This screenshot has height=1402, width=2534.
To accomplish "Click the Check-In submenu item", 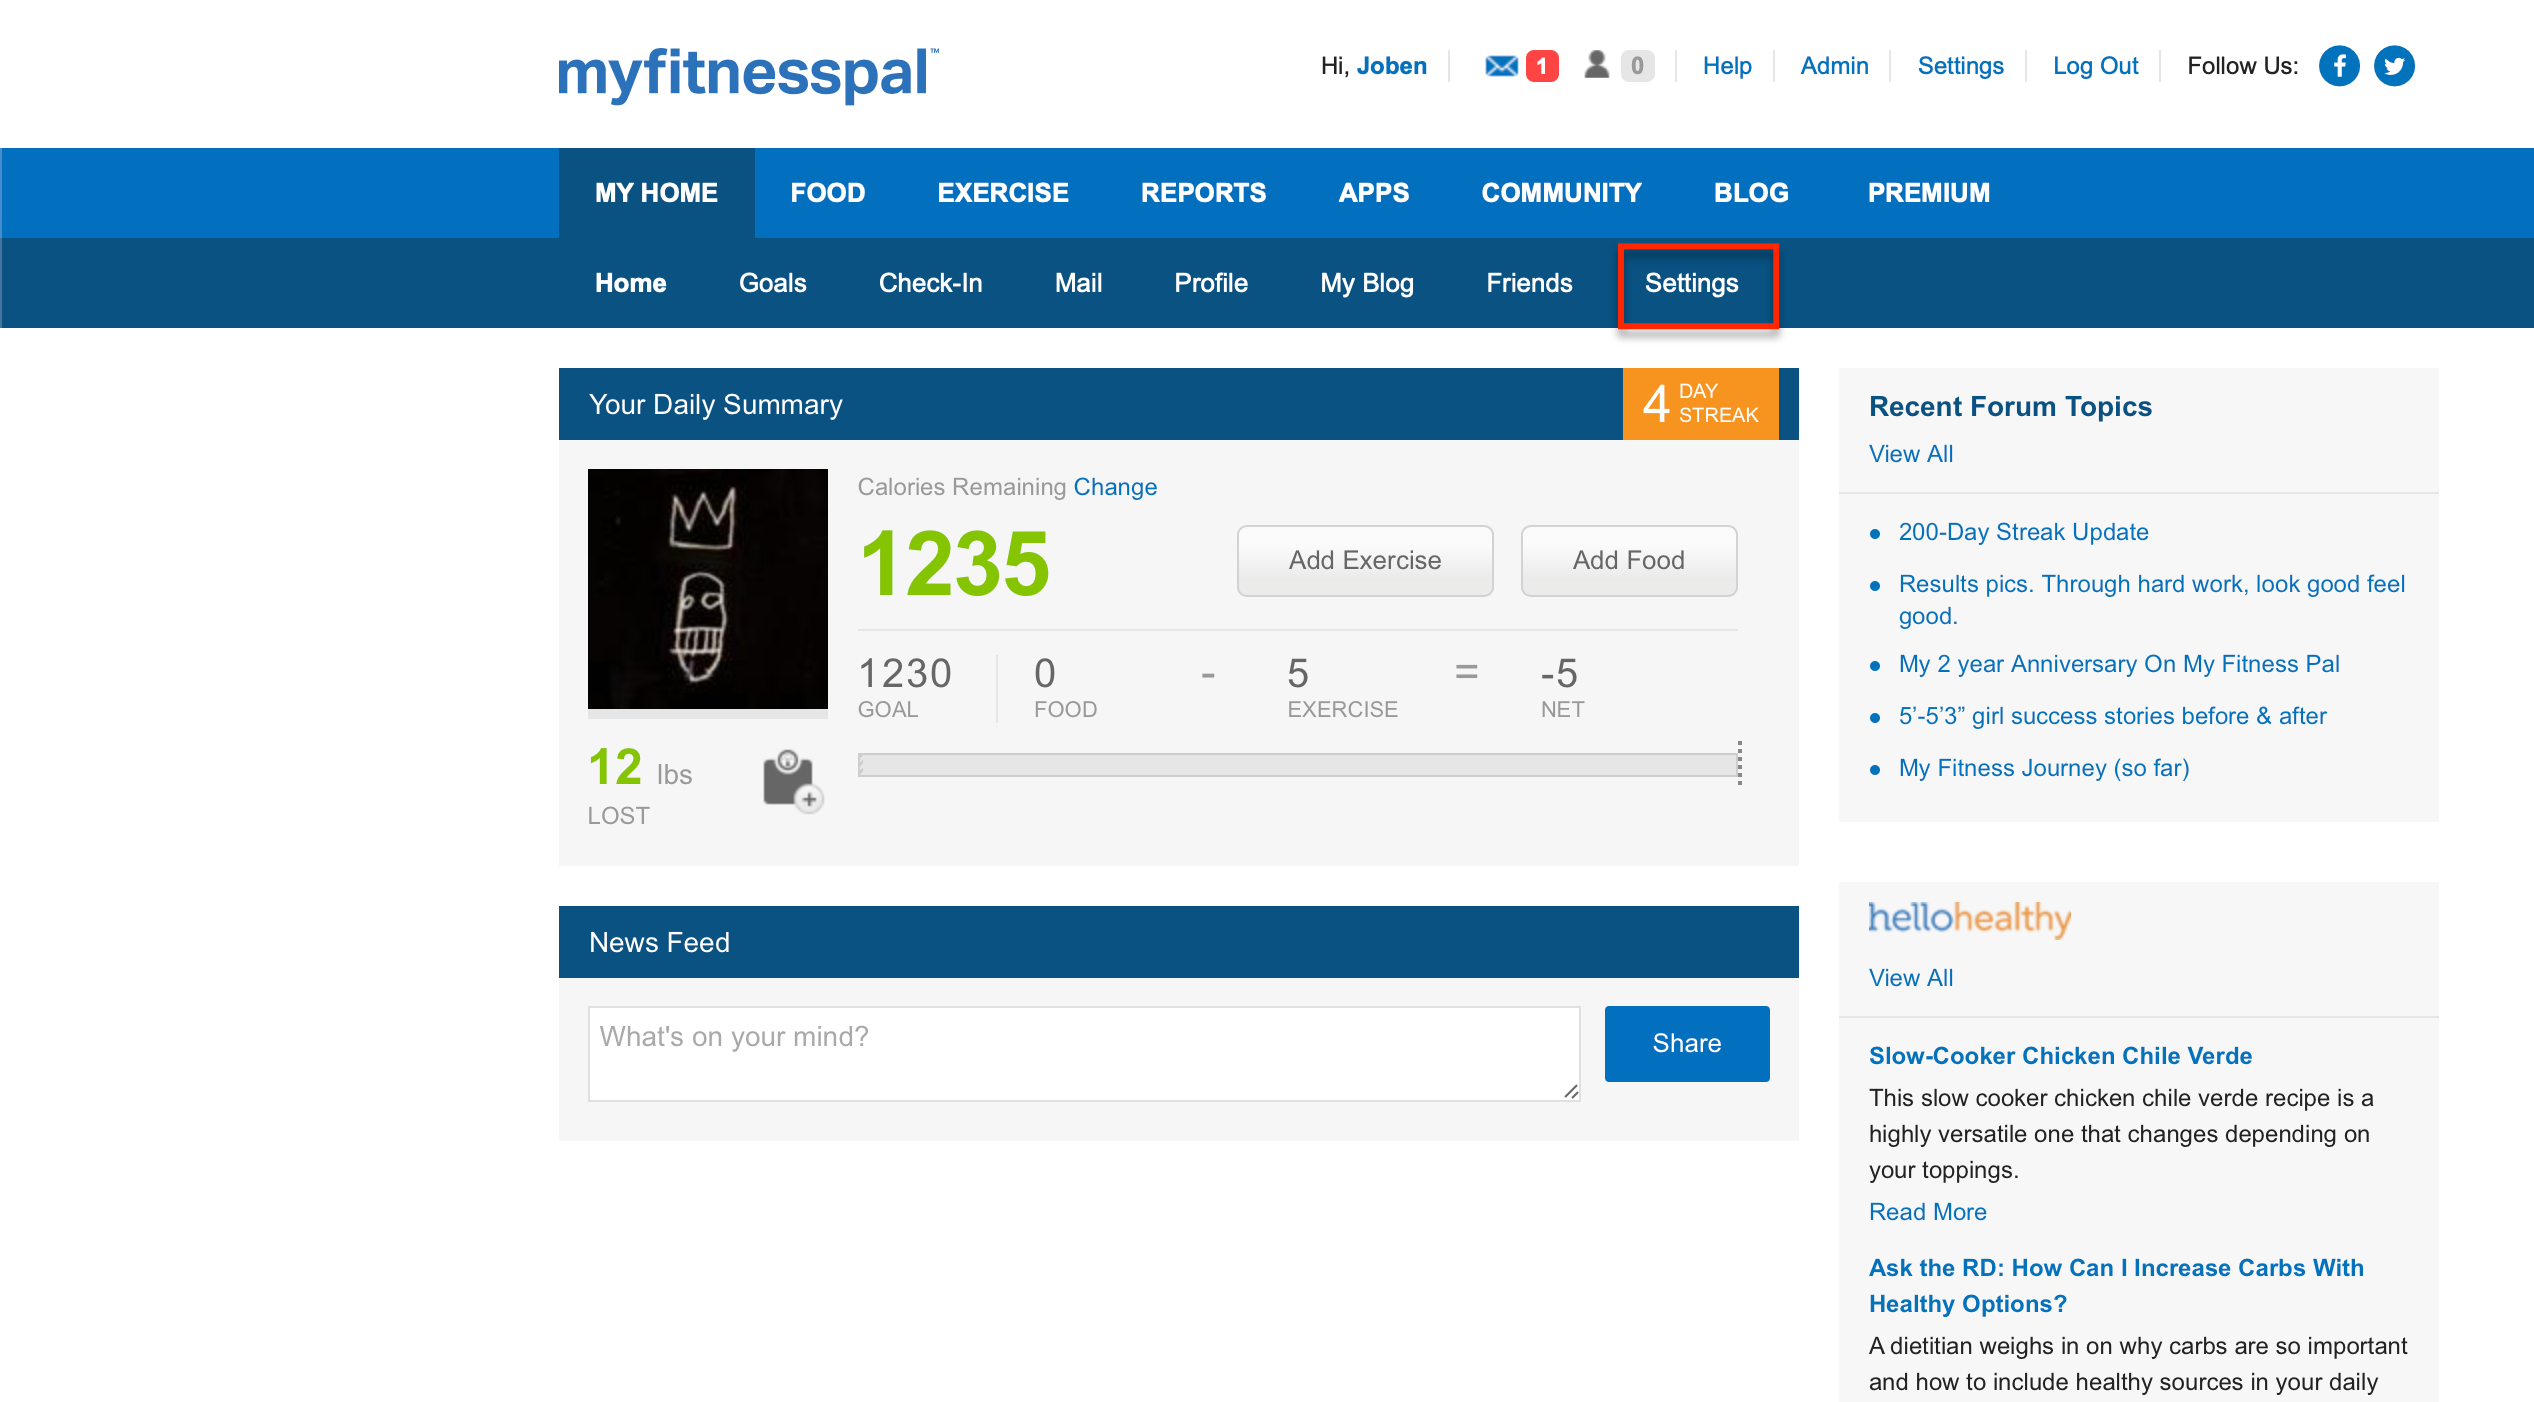I will 930,283.
